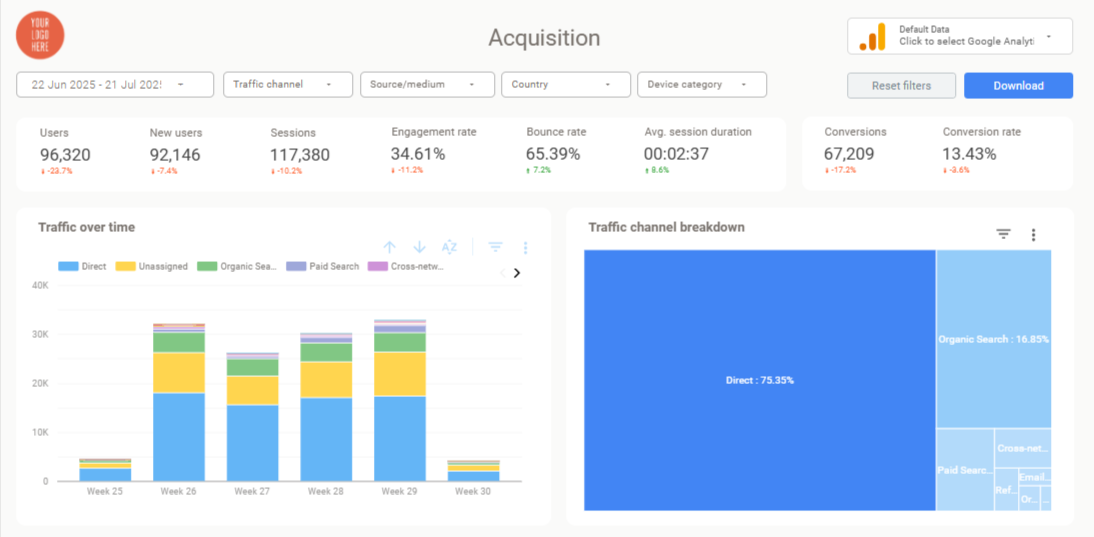Image resolution: width=1094 pixels, height=537 pixels.
Task: Show previous legend items with left chevron
Action: (502, 273)
